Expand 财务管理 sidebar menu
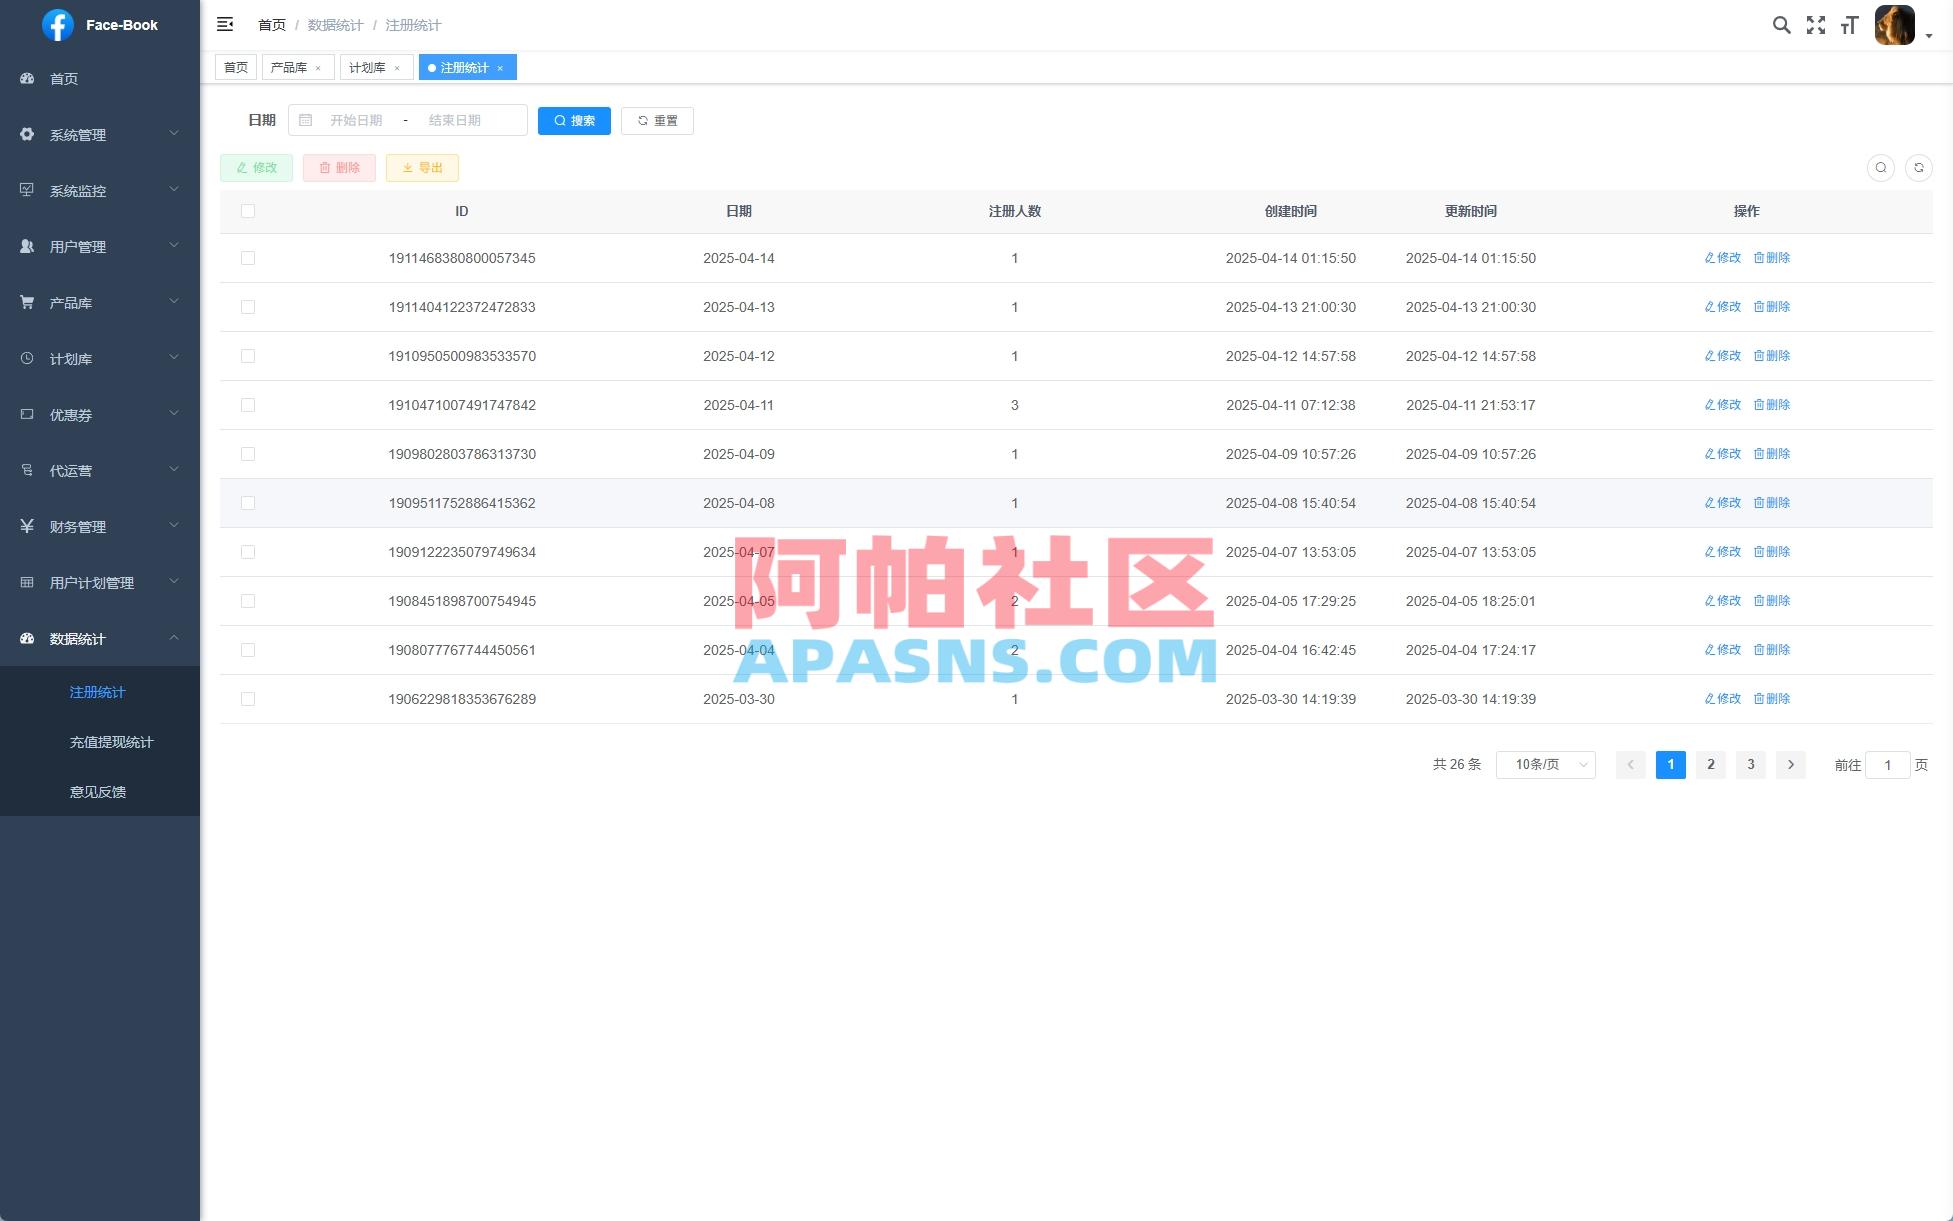The height and width of the screenshot is (1221, 1953). (x=100, y=526)
